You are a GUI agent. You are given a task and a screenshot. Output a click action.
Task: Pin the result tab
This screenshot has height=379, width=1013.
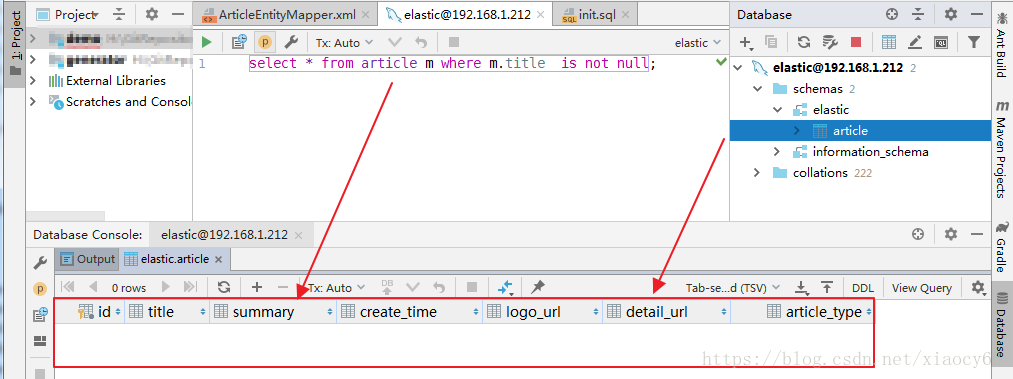click(537, 287)
